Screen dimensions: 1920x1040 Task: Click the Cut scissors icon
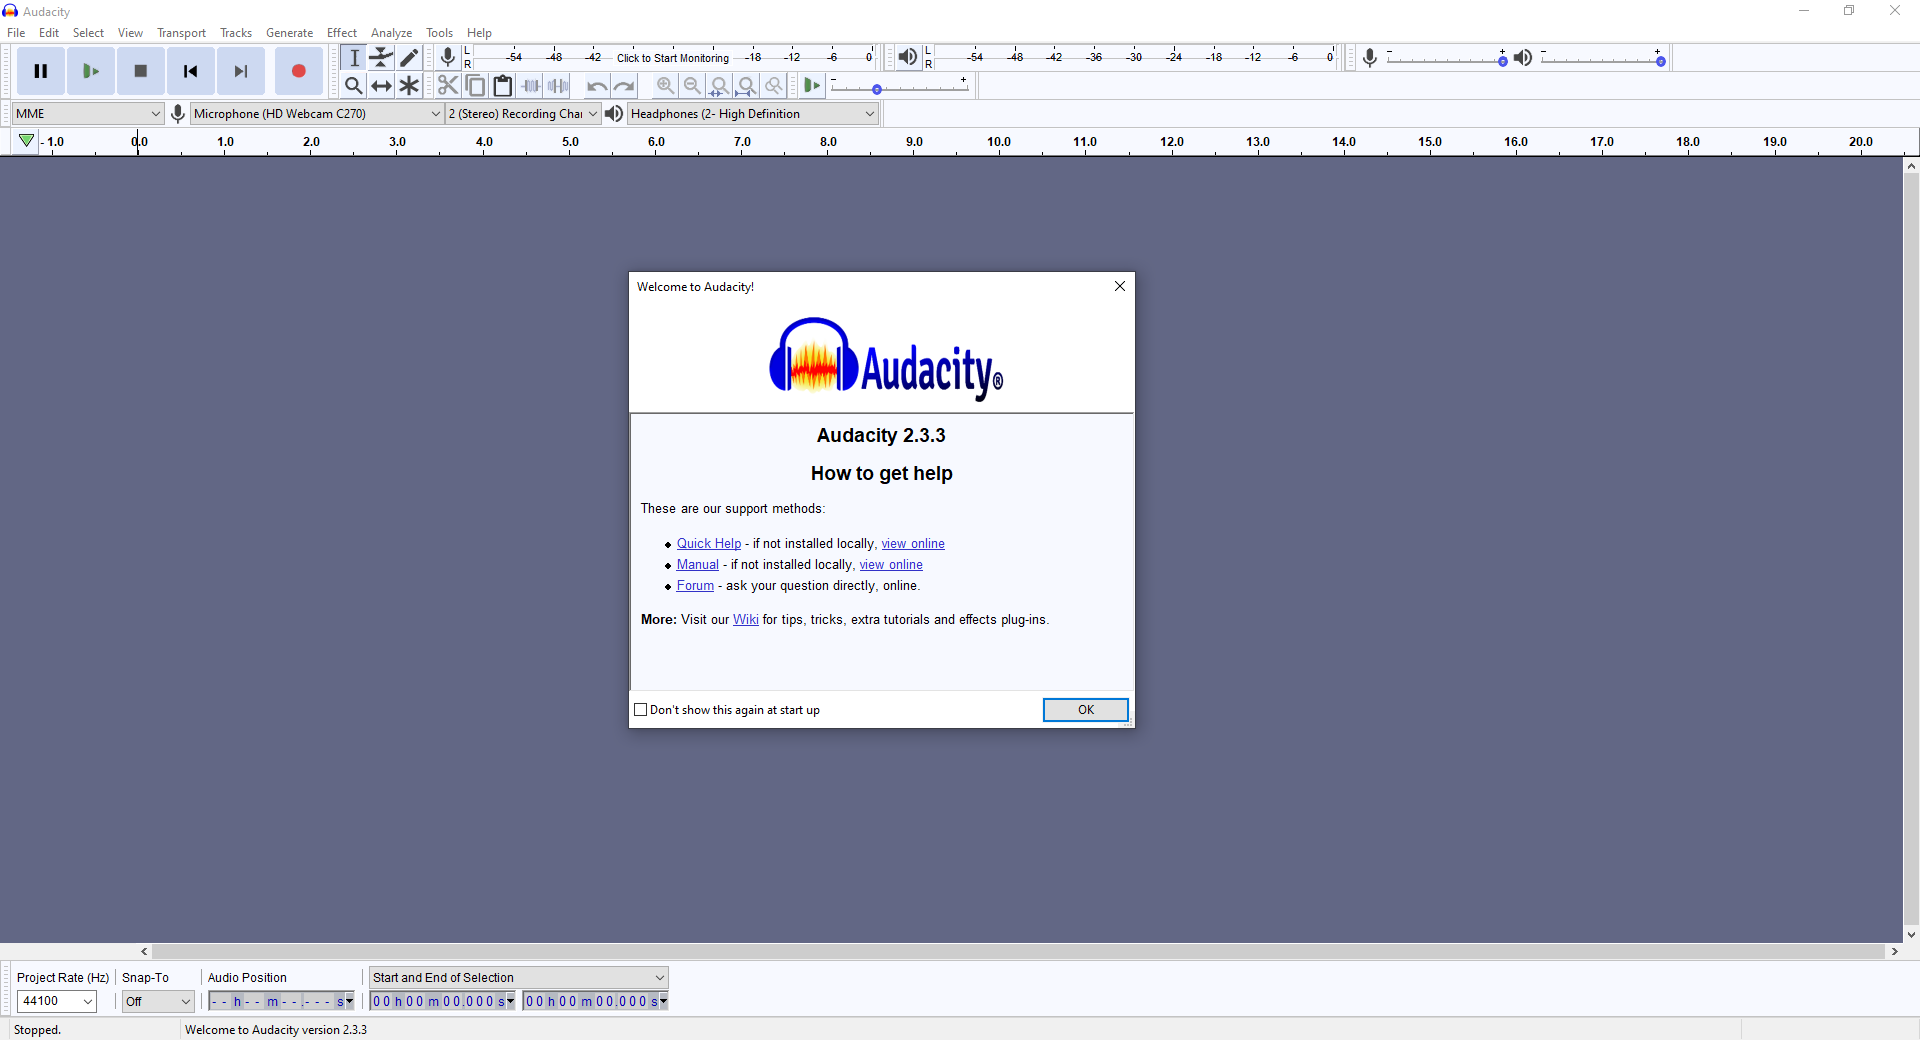point(448,86)
